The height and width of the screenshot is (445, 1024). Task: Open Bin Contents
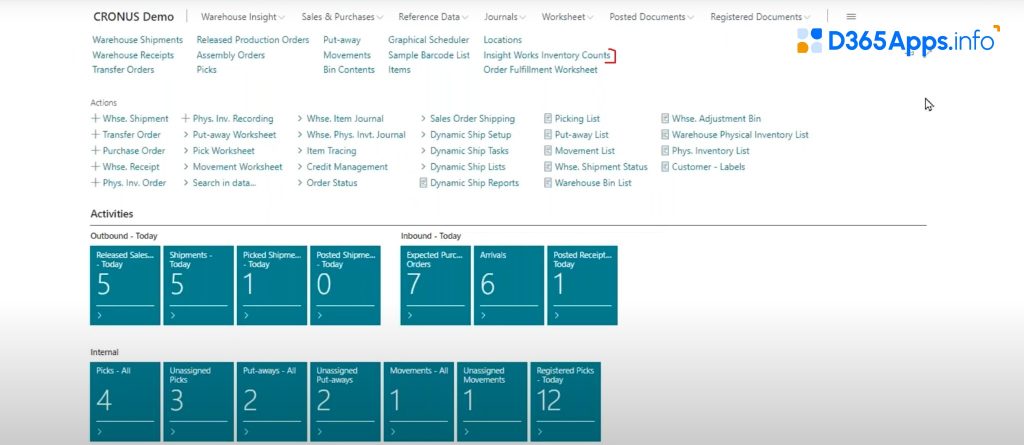coord(349,69)
